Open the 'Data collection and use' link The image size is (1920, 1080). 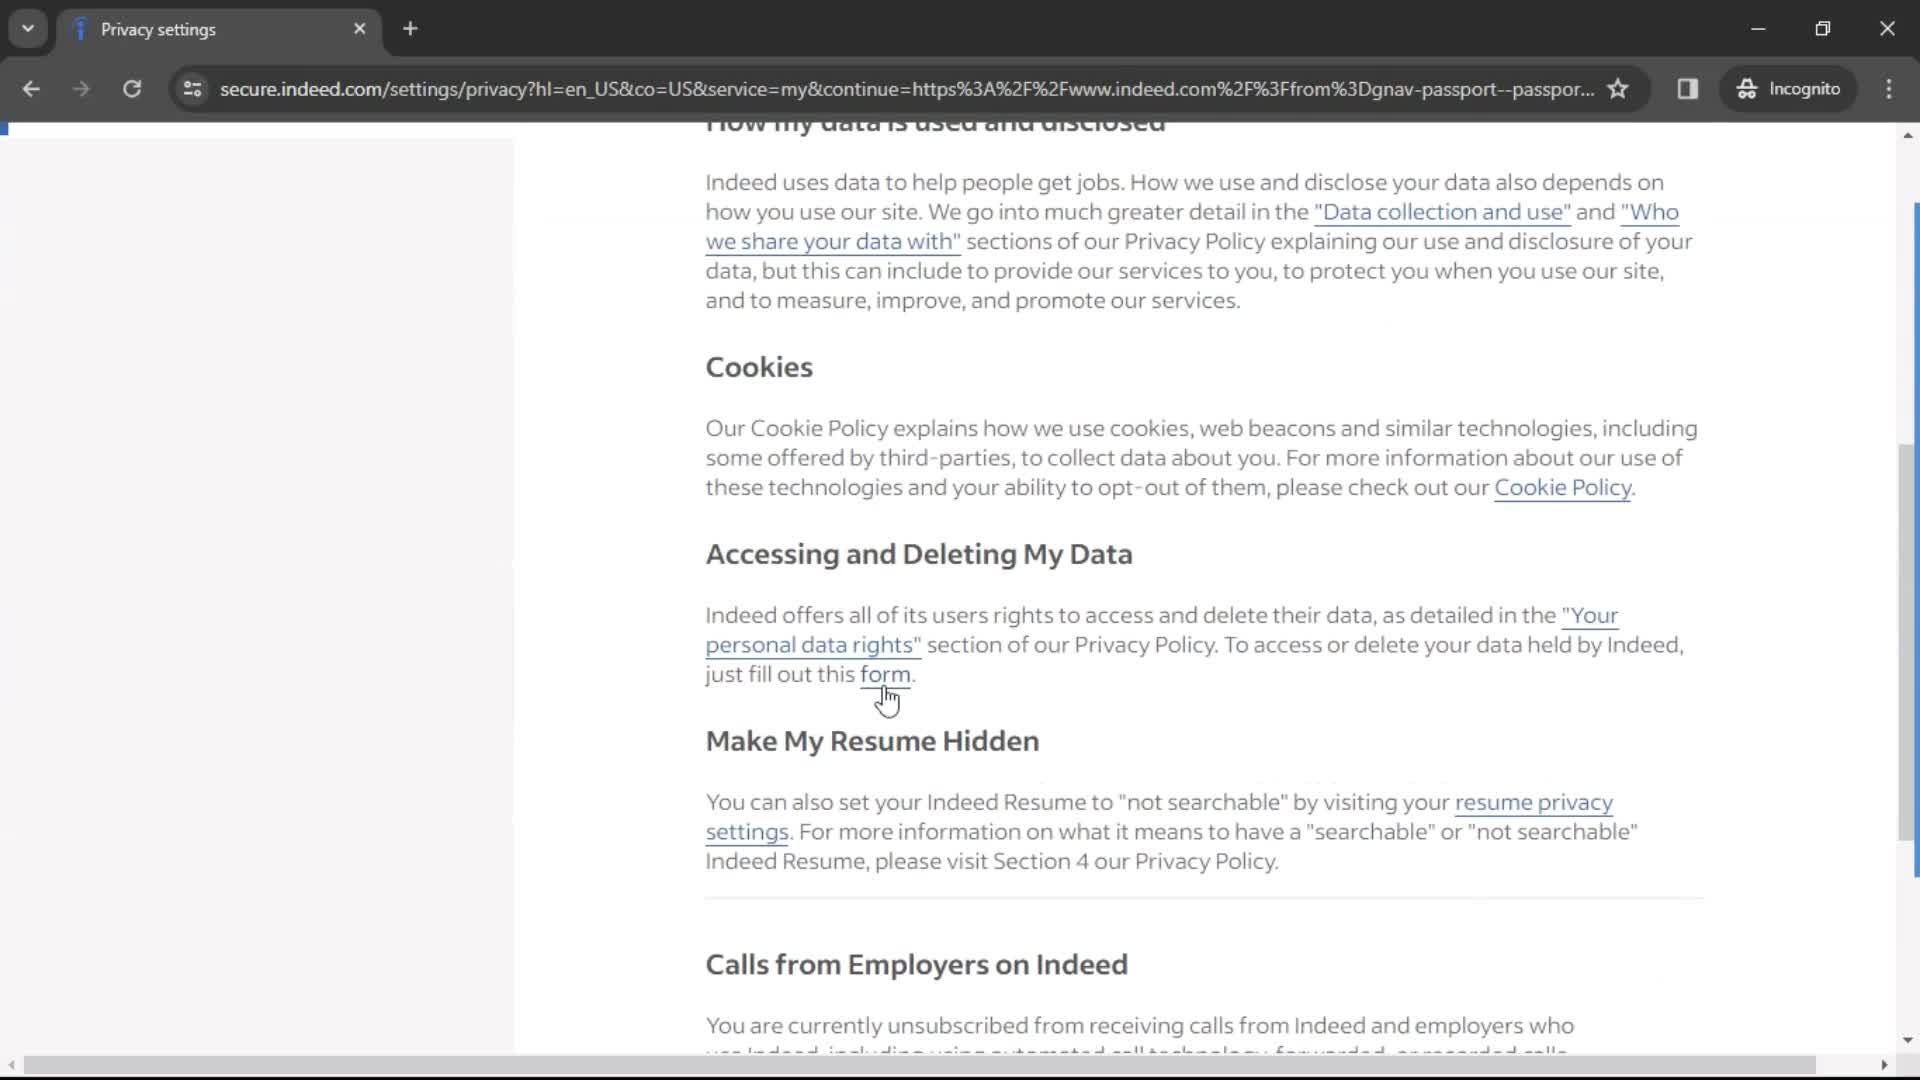tap(1441, 211)
